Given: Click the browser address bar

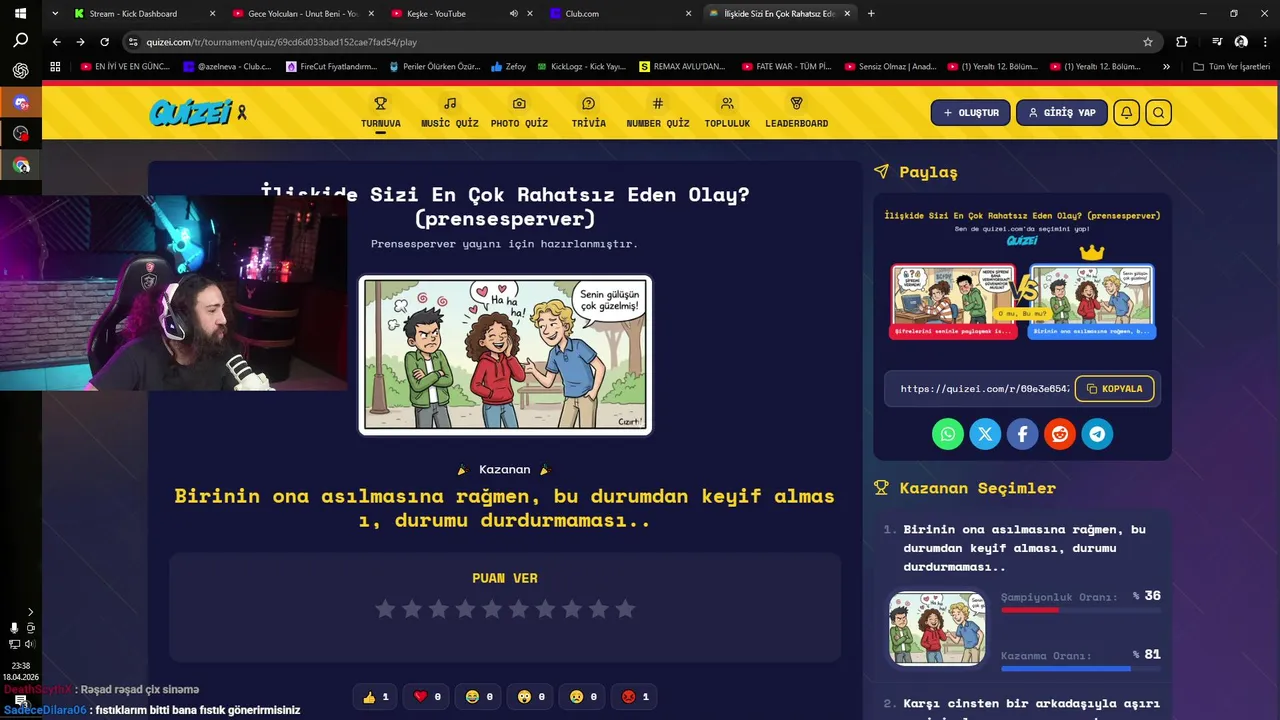Looking at the screenshot, I should tap(640, 42).
